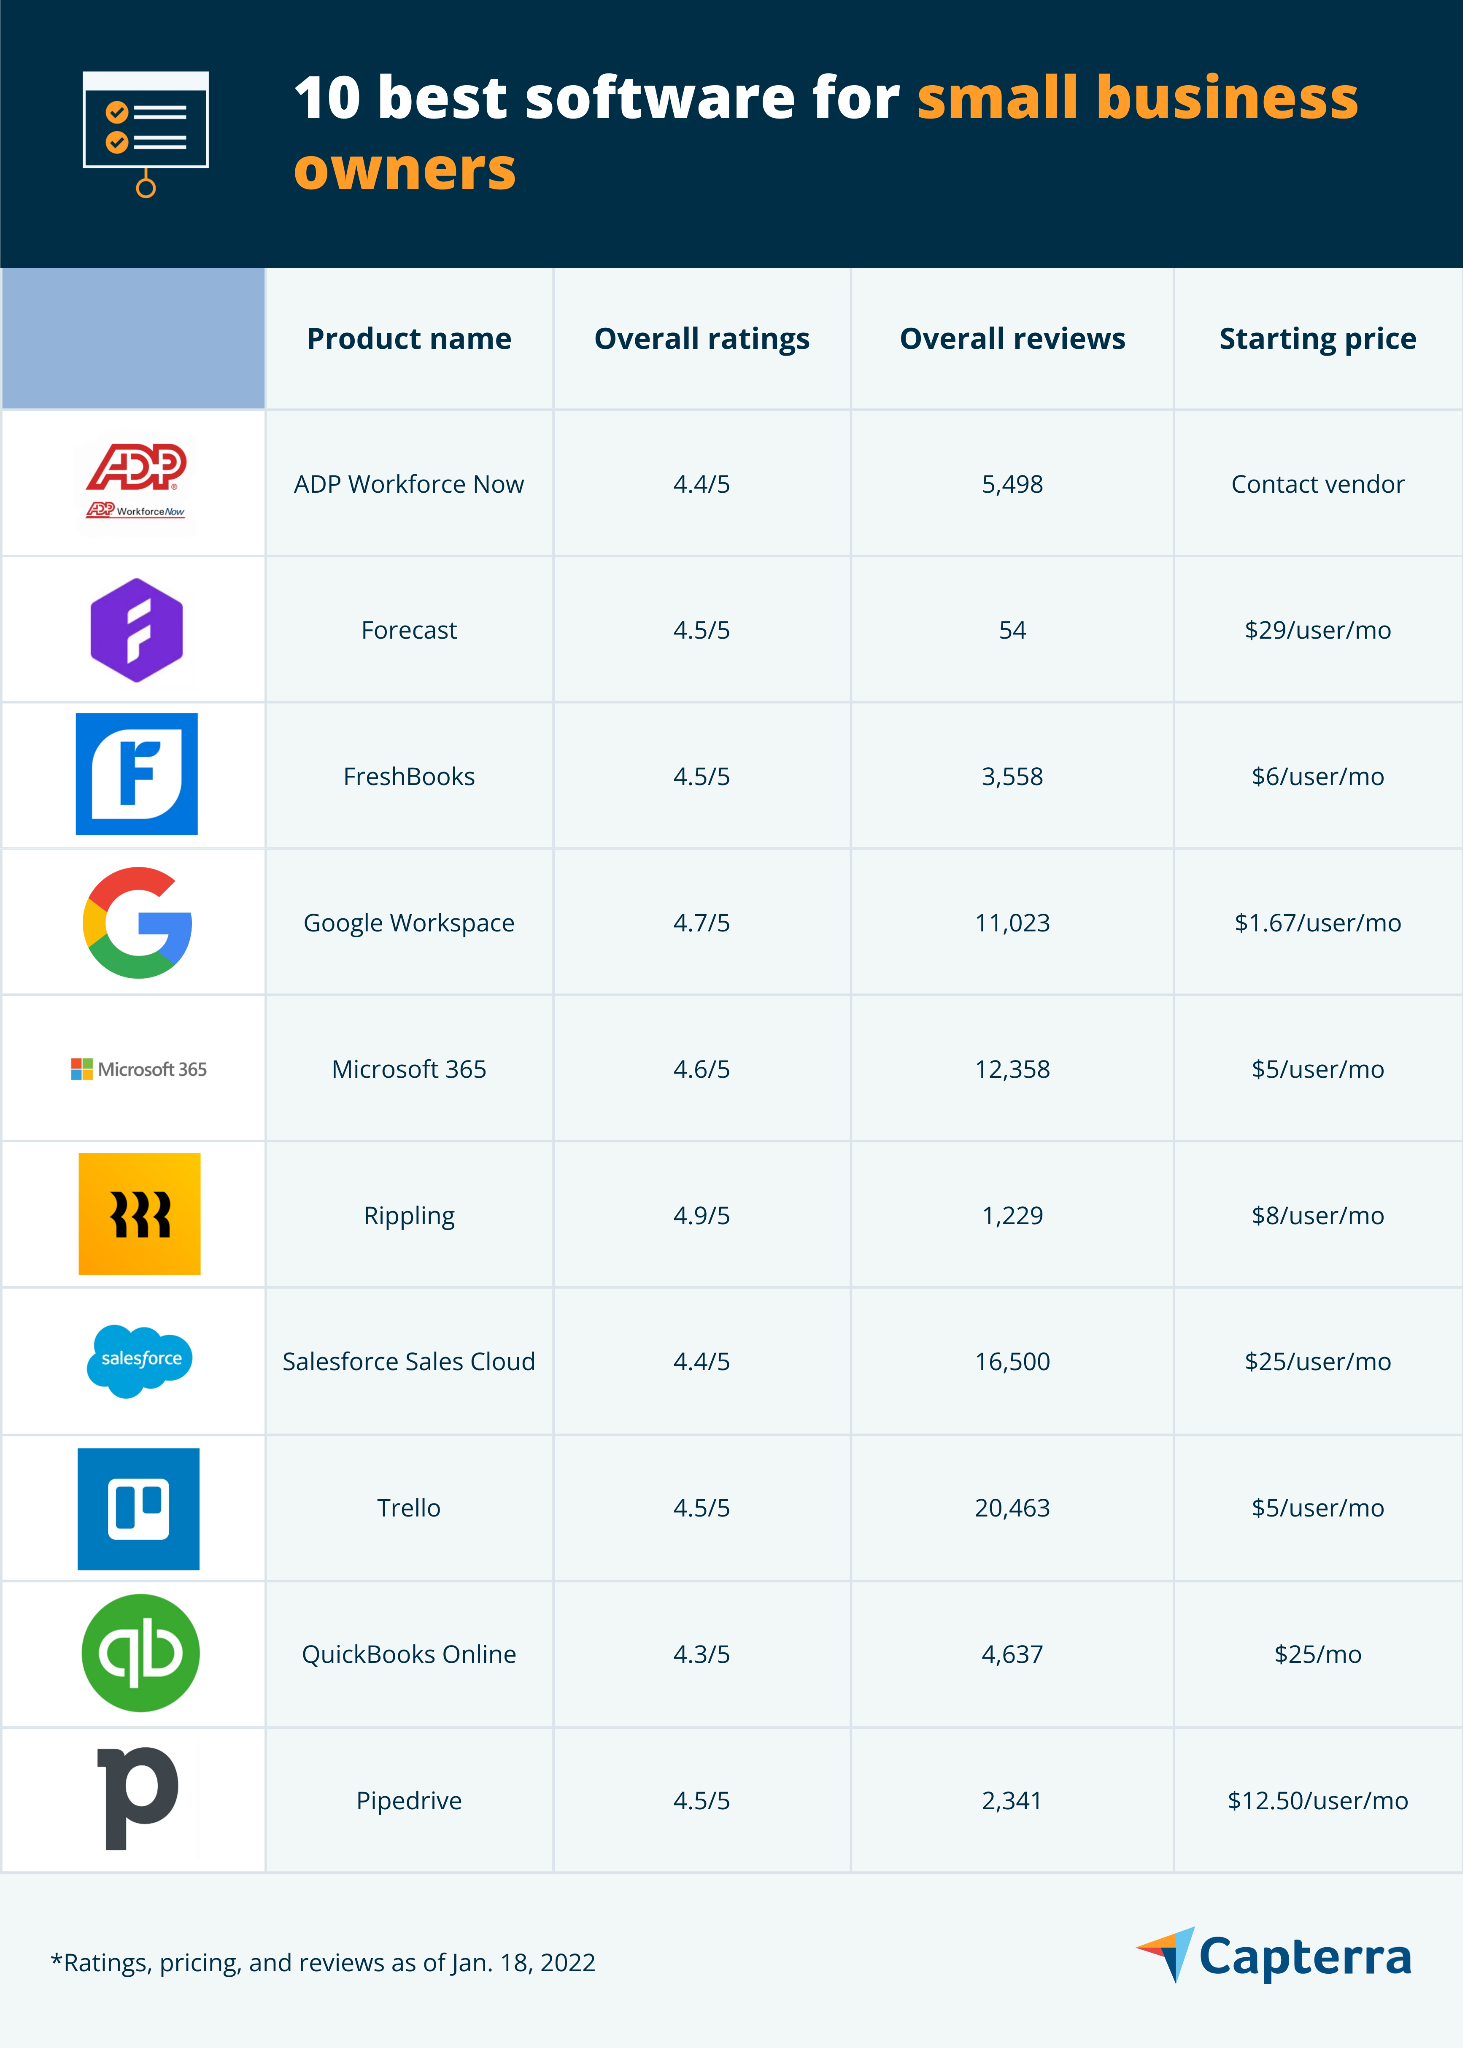Viewport: 1463px width, 2048px height.
Task: Click the Salesforce cloud logo
Action: click(x=140, y=1361)
